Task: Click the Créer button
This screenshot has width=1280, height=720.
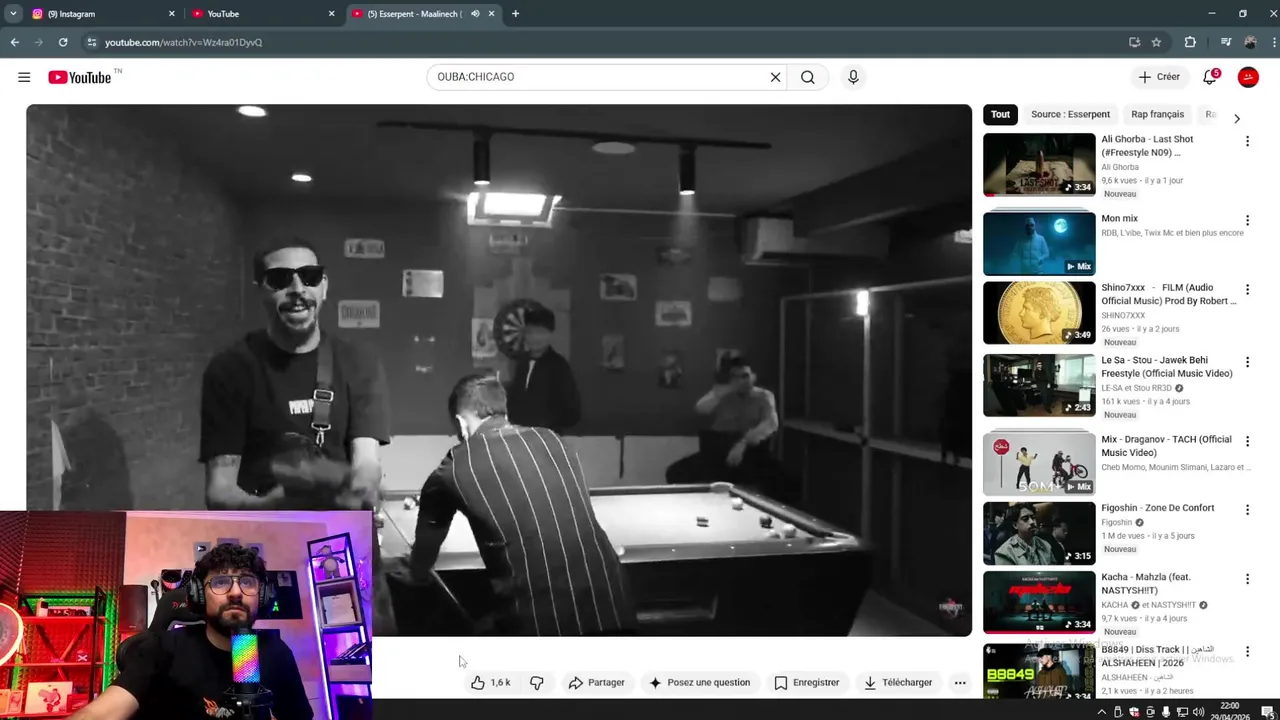Action: point(1159,77)
